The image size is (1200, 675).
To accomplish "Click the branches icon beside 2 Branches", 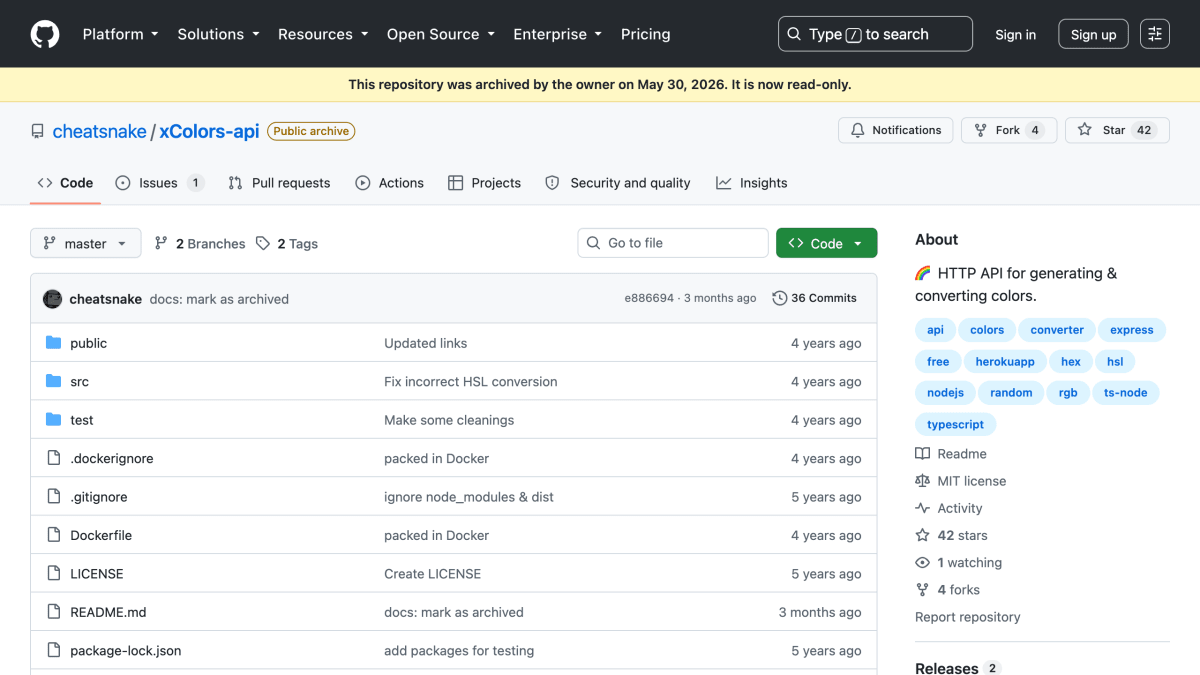I will [161, 243].
